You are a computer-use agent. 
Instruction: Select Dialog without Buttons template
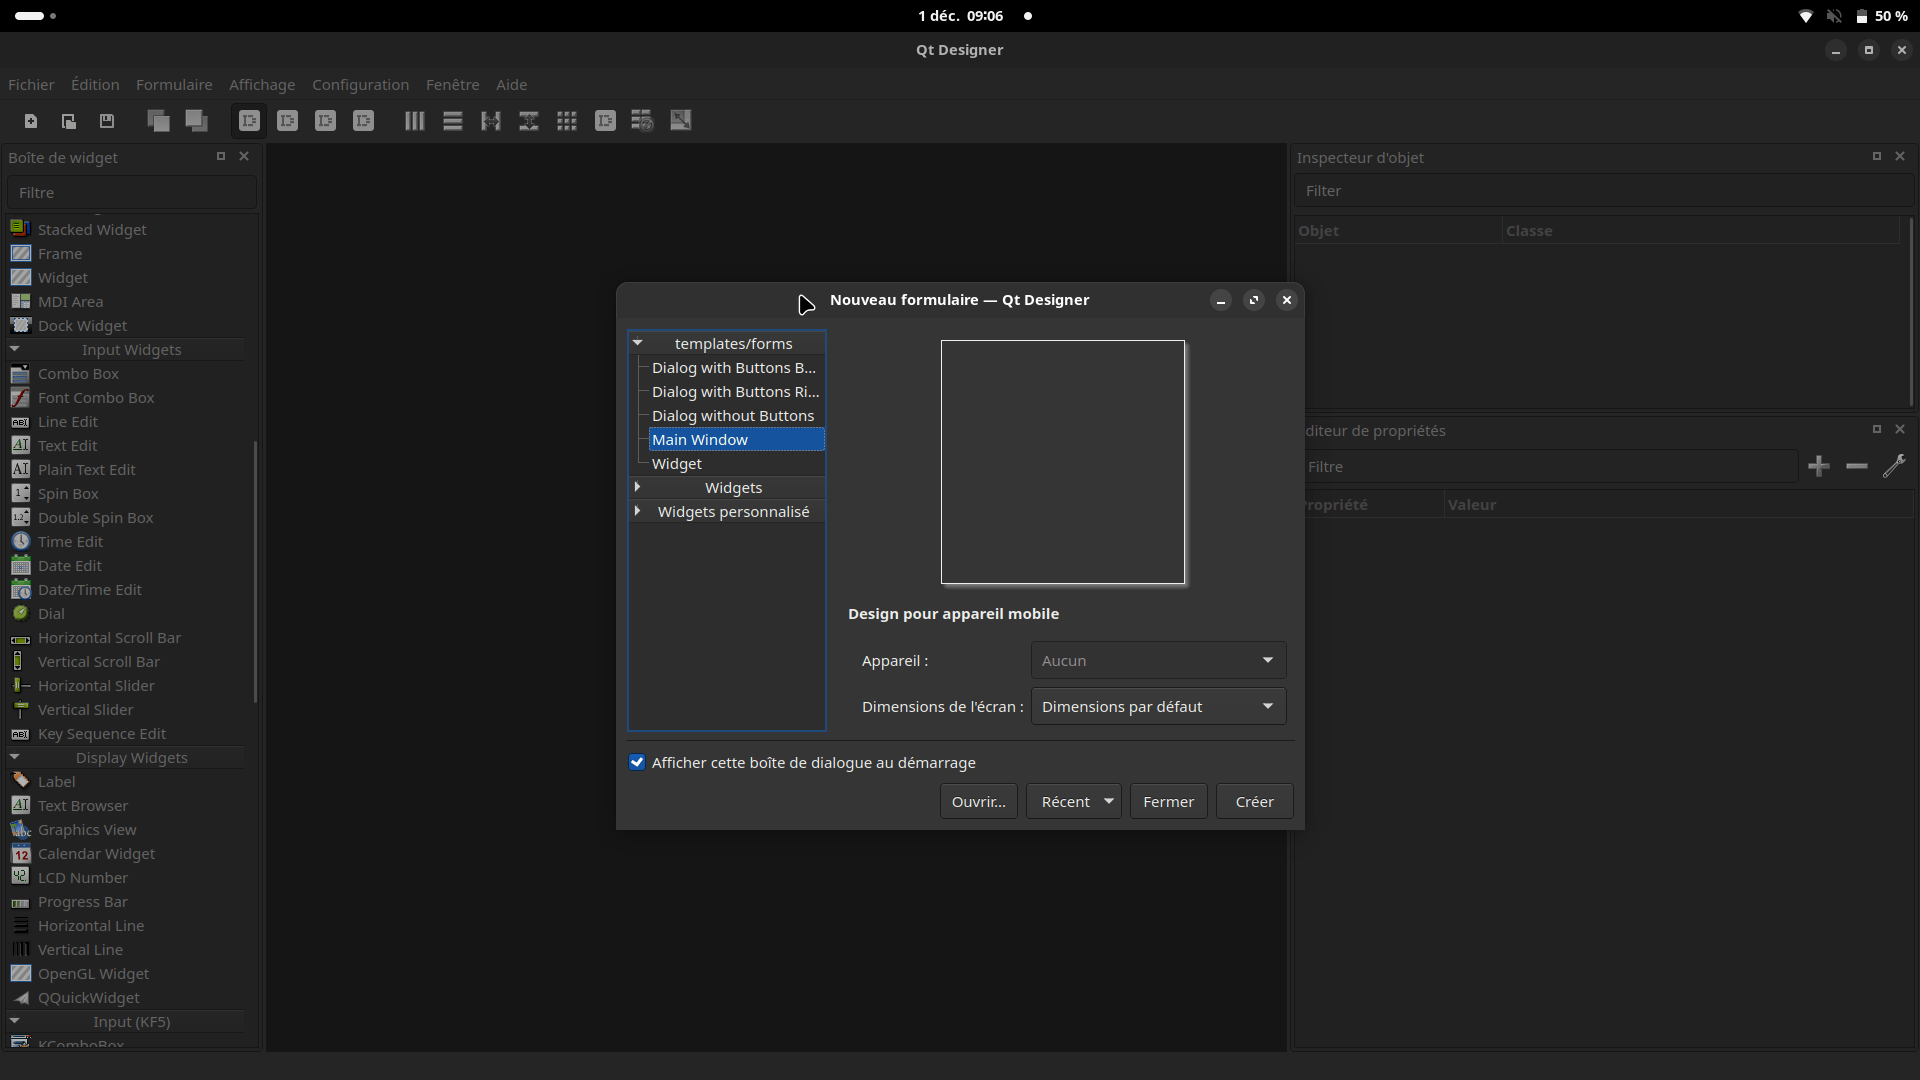pos(733,416)
